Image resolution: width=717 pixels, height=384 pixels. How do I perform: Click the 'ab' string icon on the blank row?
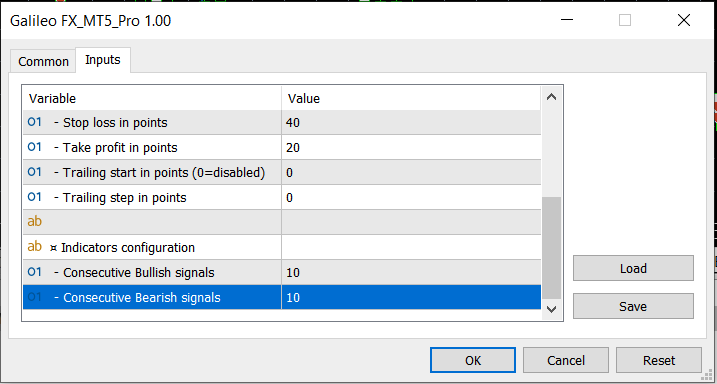(35, 222)
